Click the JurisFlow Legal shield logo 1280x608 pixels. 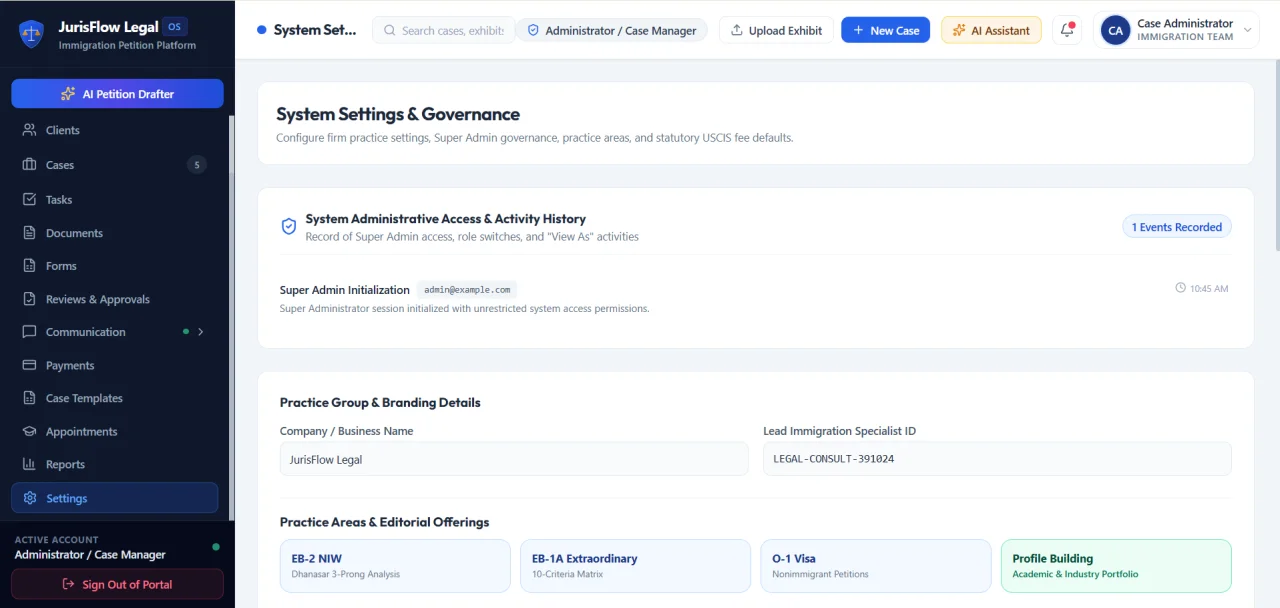(31, 34)
